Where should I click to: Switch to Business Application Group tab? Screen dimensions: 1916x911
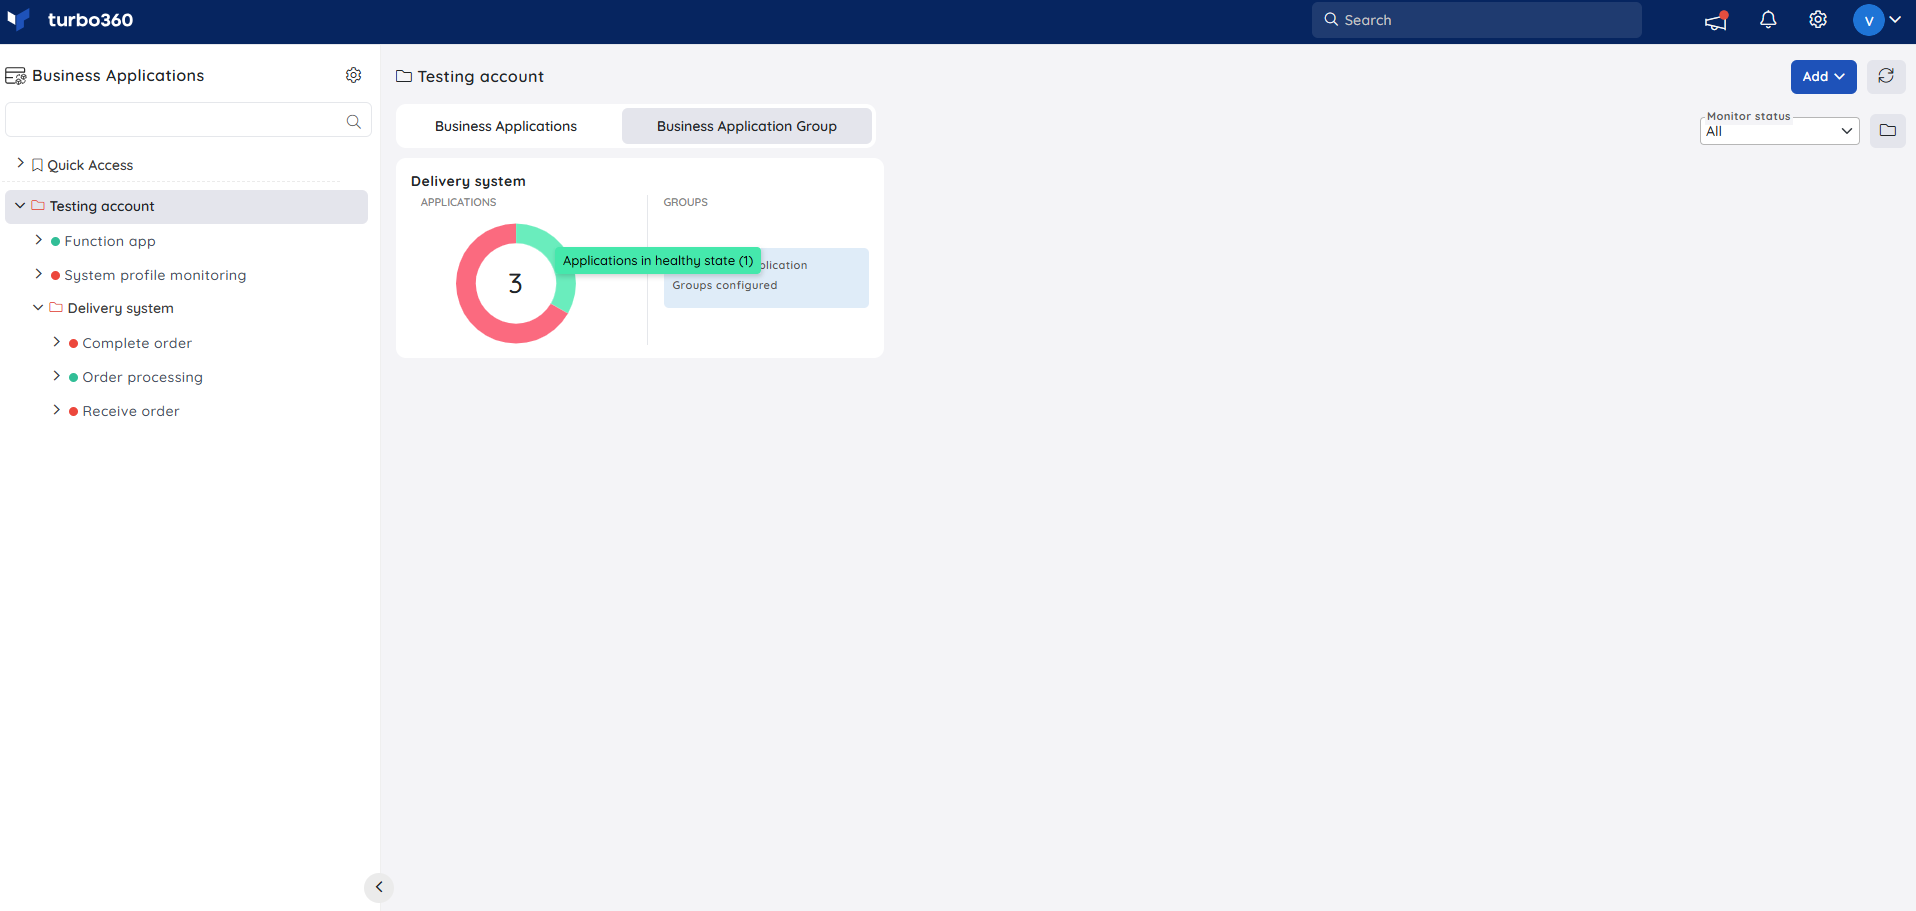(x=747, y=126)
